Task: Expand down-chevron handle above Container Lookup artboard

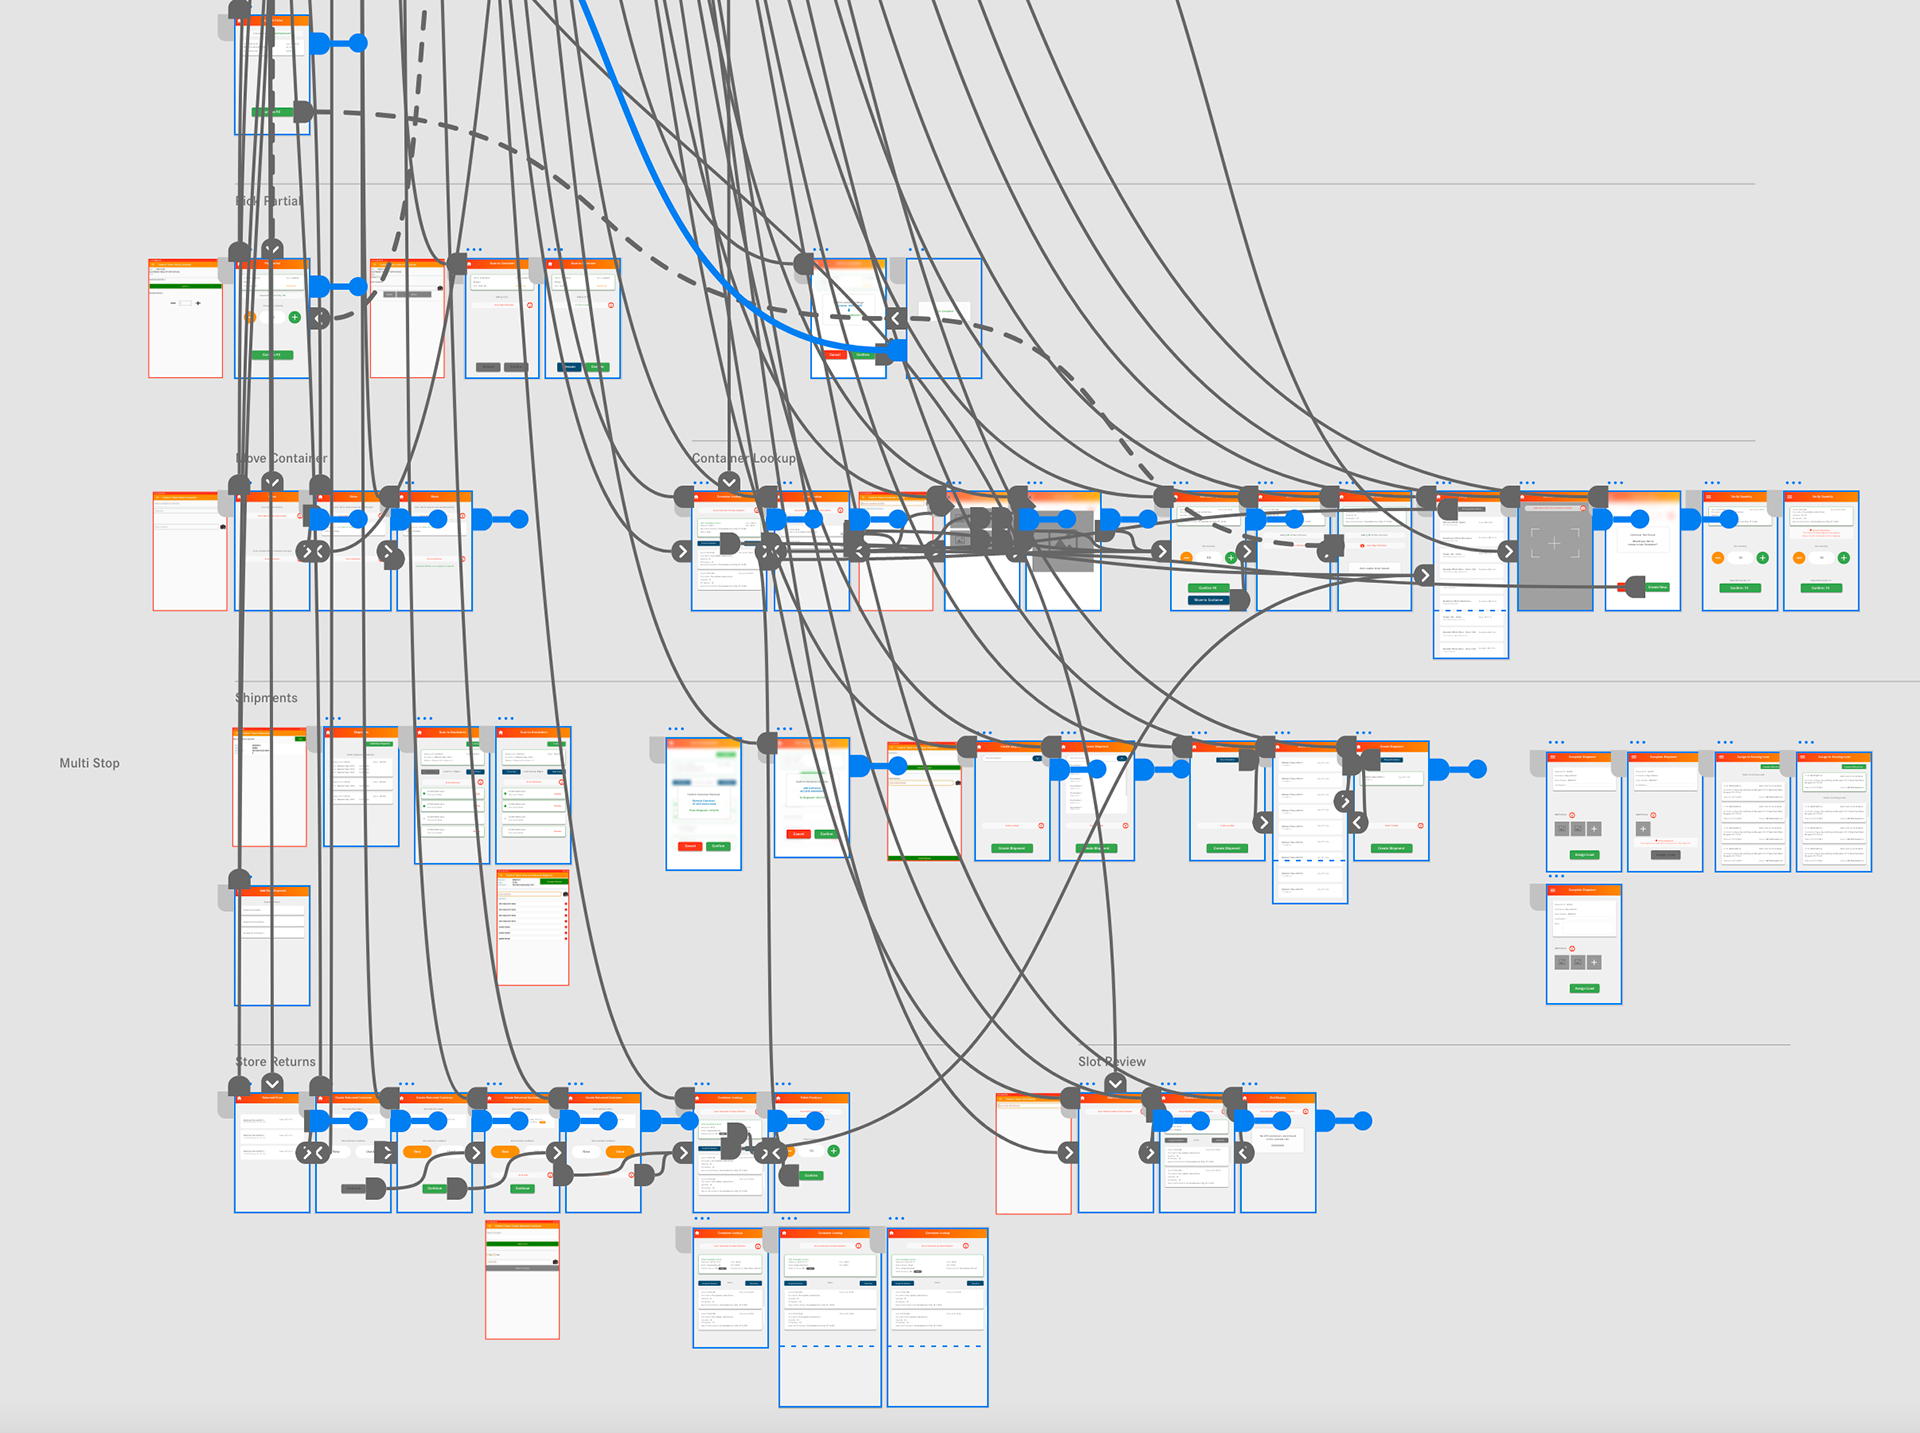Action: coord(729,483)
